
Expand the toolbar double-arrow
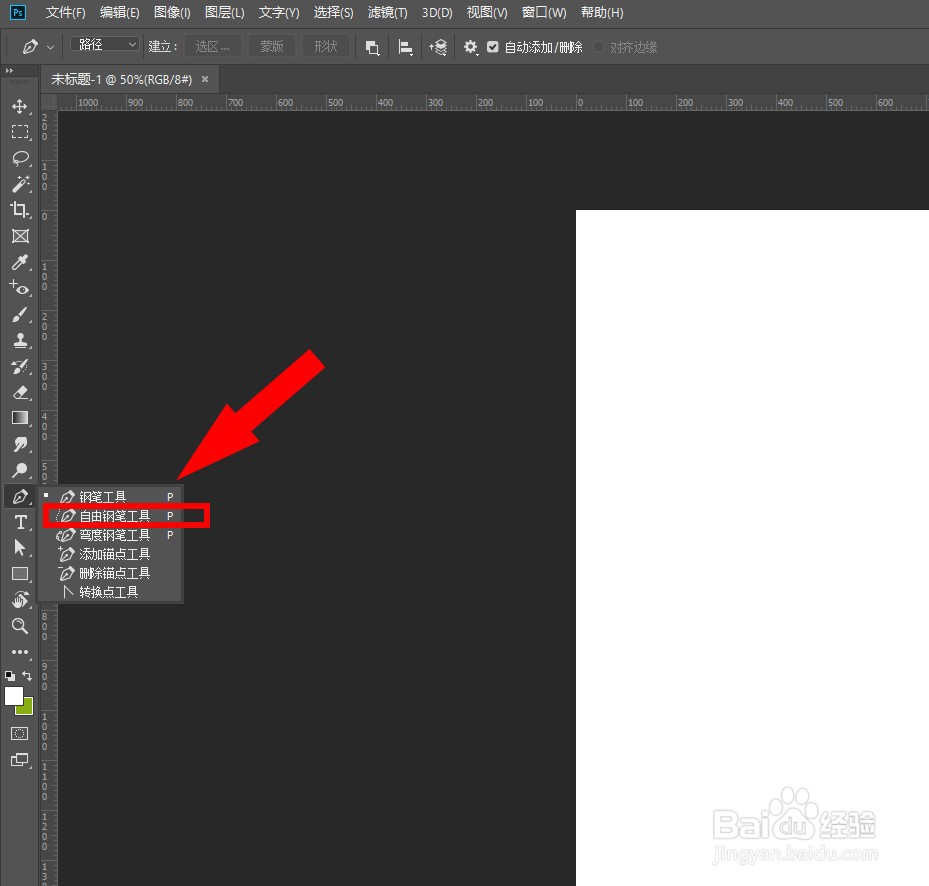tap(9, 71)
